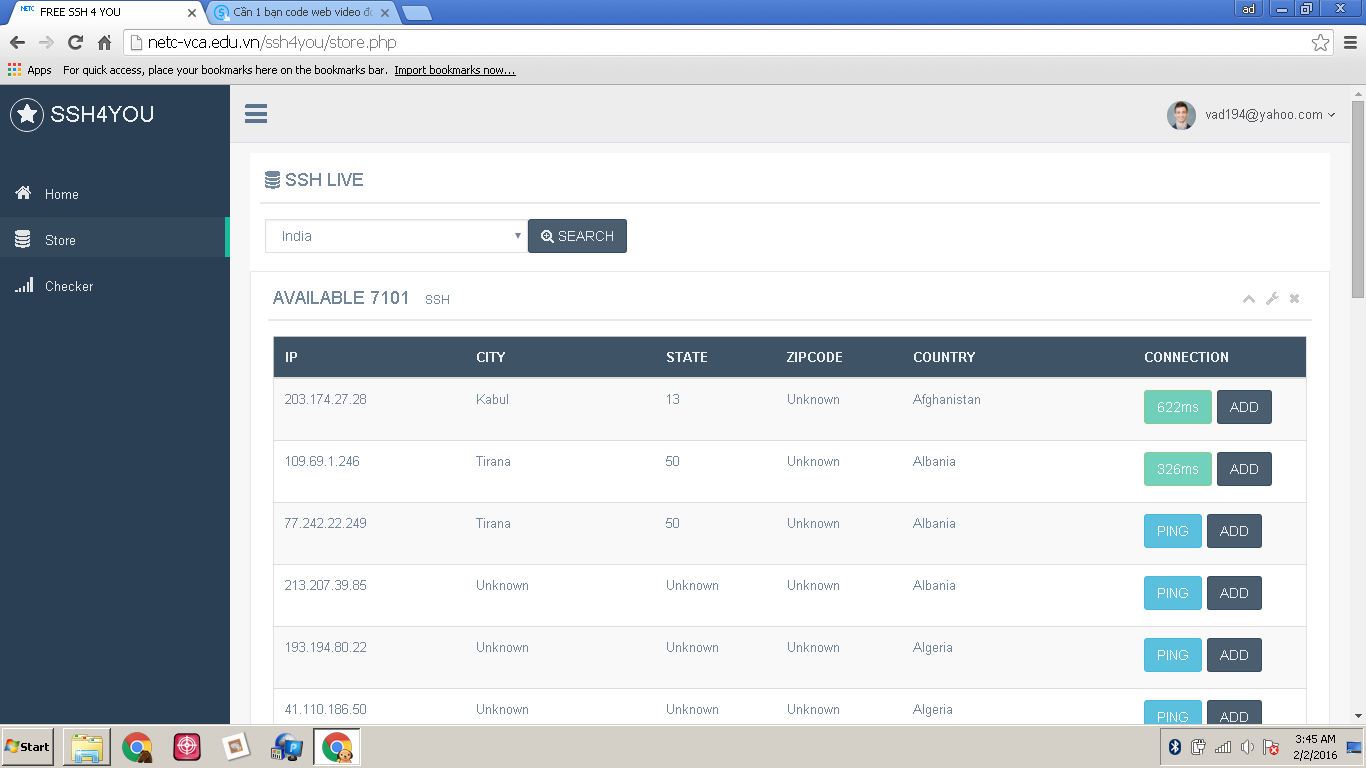Open the Home menu item in sidebar
The image size is (1366, 768).
click(114, 194)
